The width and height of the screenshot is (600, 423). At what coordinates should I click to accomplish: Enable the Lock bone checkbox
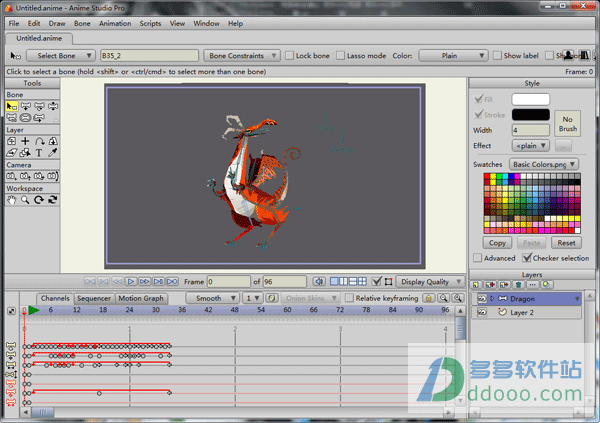290,56
